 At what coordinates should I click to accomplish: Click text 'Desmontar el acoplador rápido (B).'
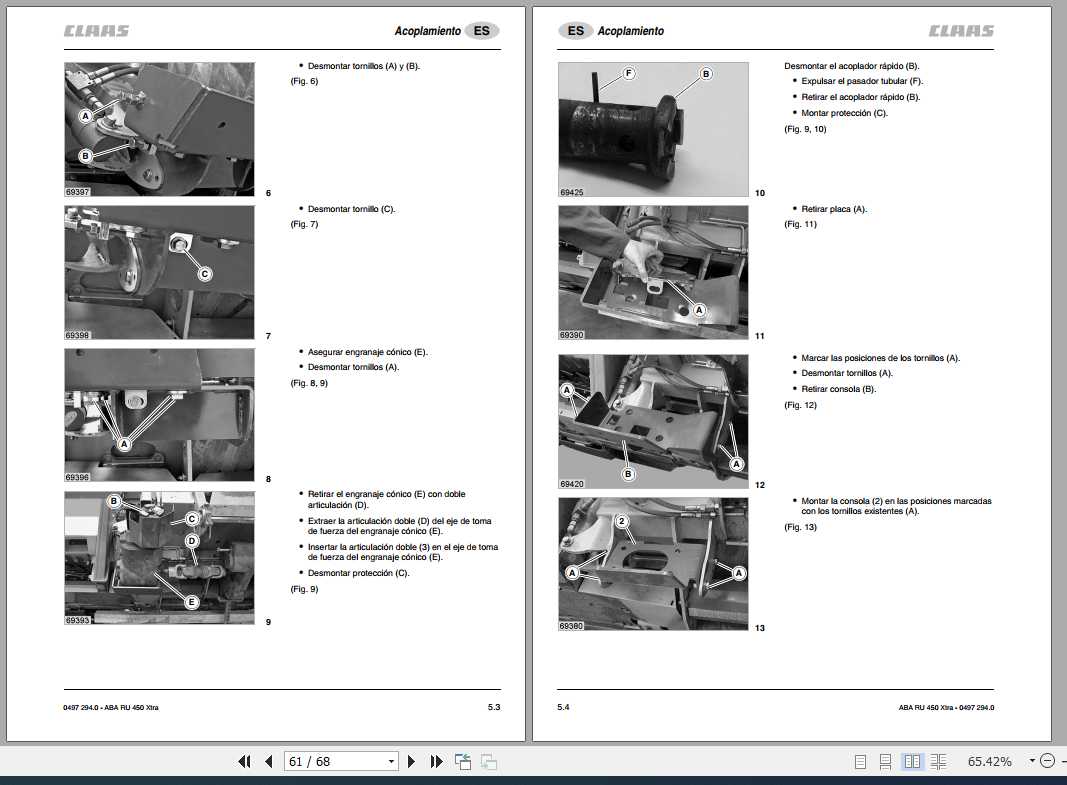click(x=851, y=66)
